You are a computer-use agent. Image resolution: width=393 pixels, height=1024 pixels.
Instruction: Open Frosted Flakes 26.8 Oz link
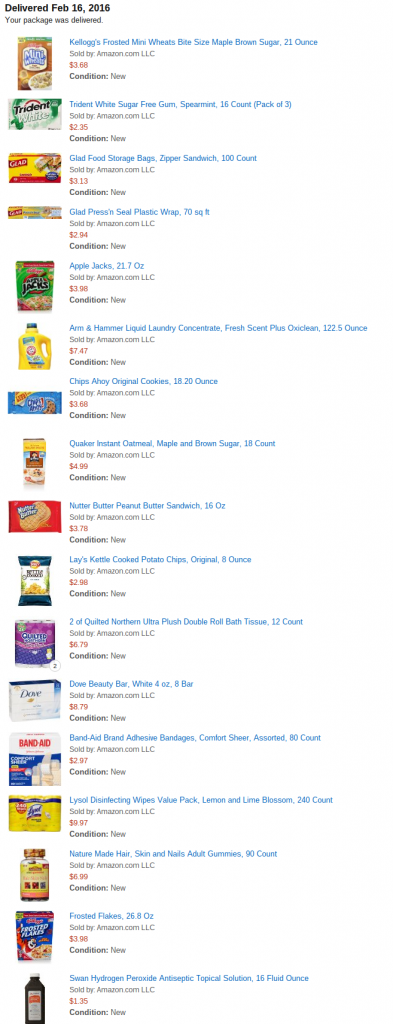coord(112,916)
